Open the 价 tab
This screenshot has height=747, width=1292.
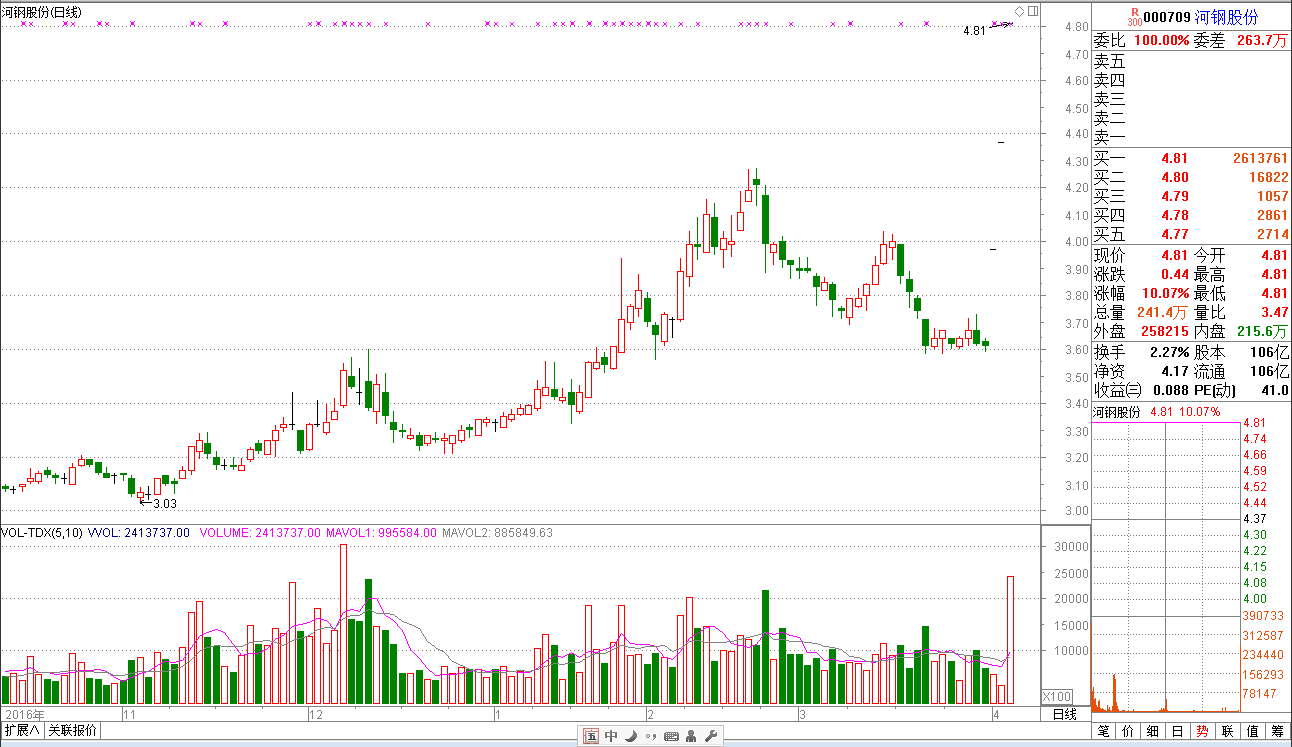click(1129, 731)
